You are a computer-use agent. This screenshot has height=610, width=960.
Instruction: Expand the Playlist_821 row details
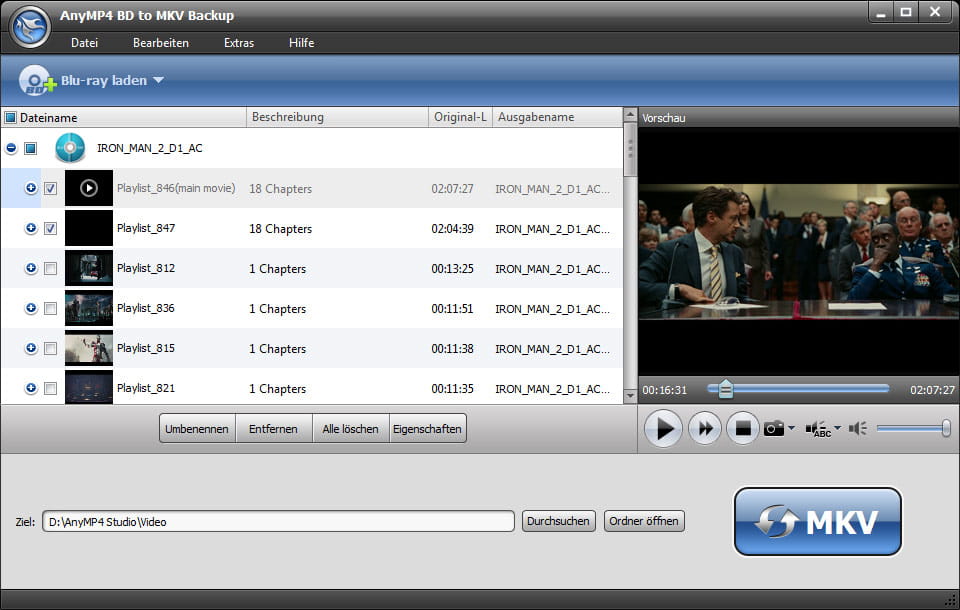pos(31,388)
